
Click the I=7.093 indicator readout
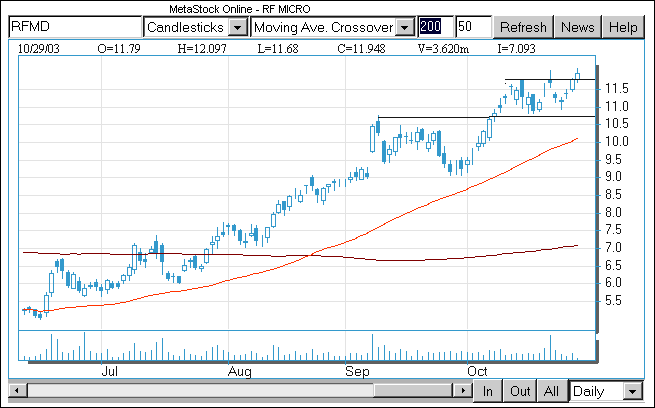[516, 49]
